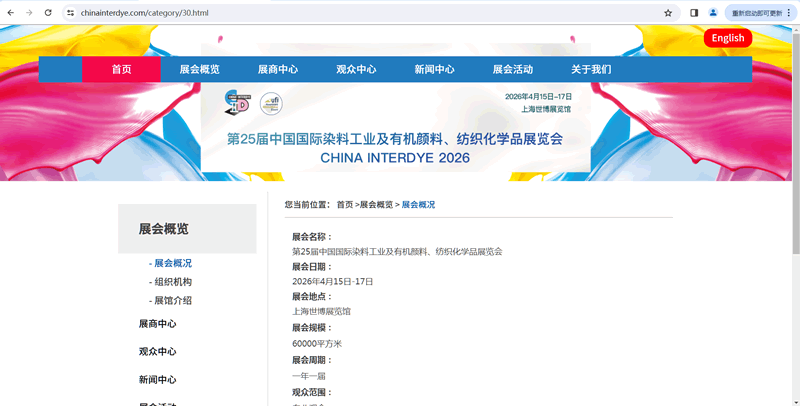Open 展商中心 in the navigation bar
800x406 pixels.
pos(278,69)
